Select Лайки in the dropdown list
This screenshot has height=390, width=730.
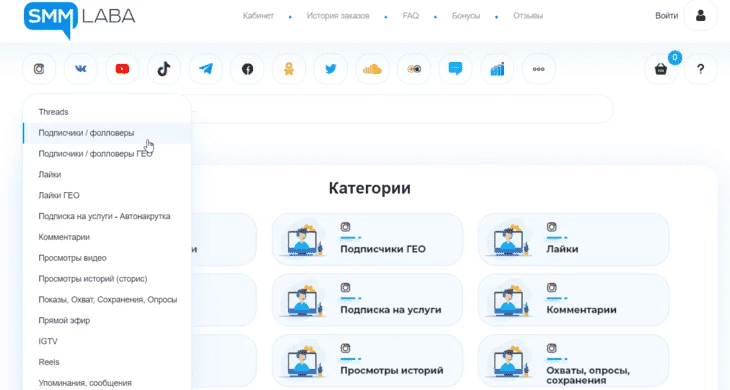coord(107,175)
